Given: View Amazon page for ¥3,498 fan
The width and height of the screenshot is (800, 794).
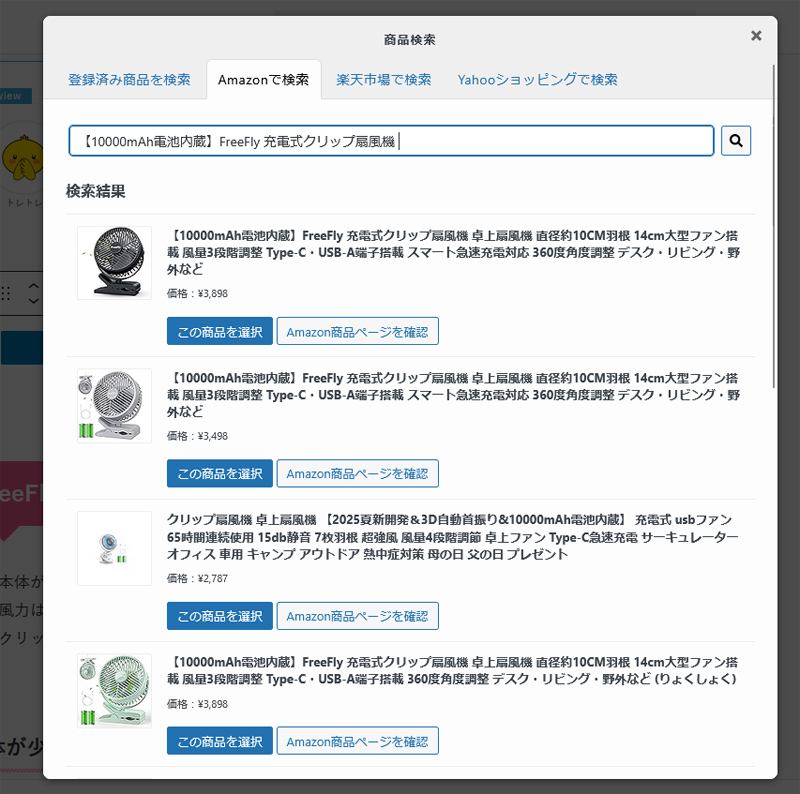Looking at the screenshot, I should [357, 473].
